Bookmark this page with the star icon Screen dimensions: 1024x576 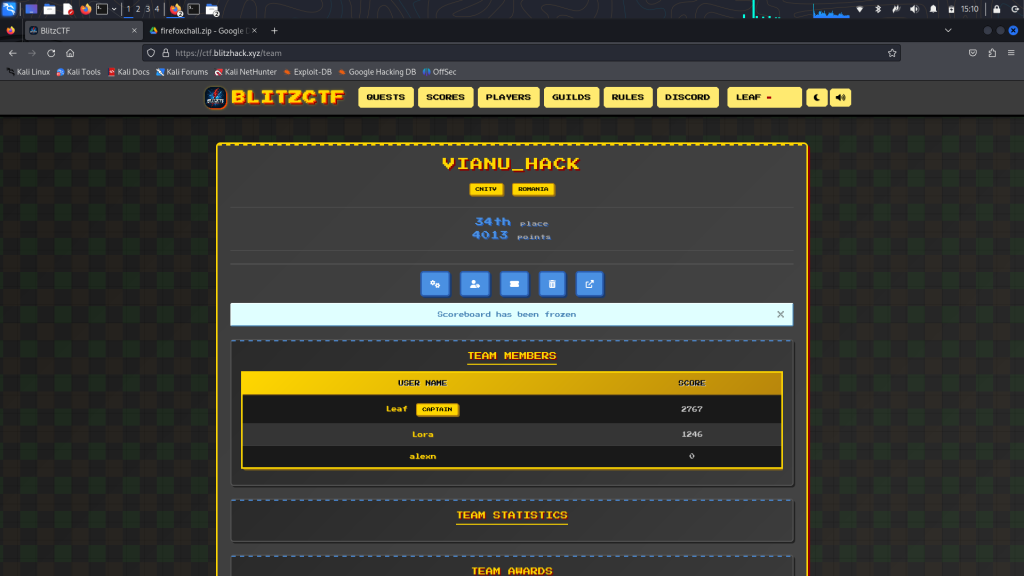pyautogui.click(x=892, y=53)
